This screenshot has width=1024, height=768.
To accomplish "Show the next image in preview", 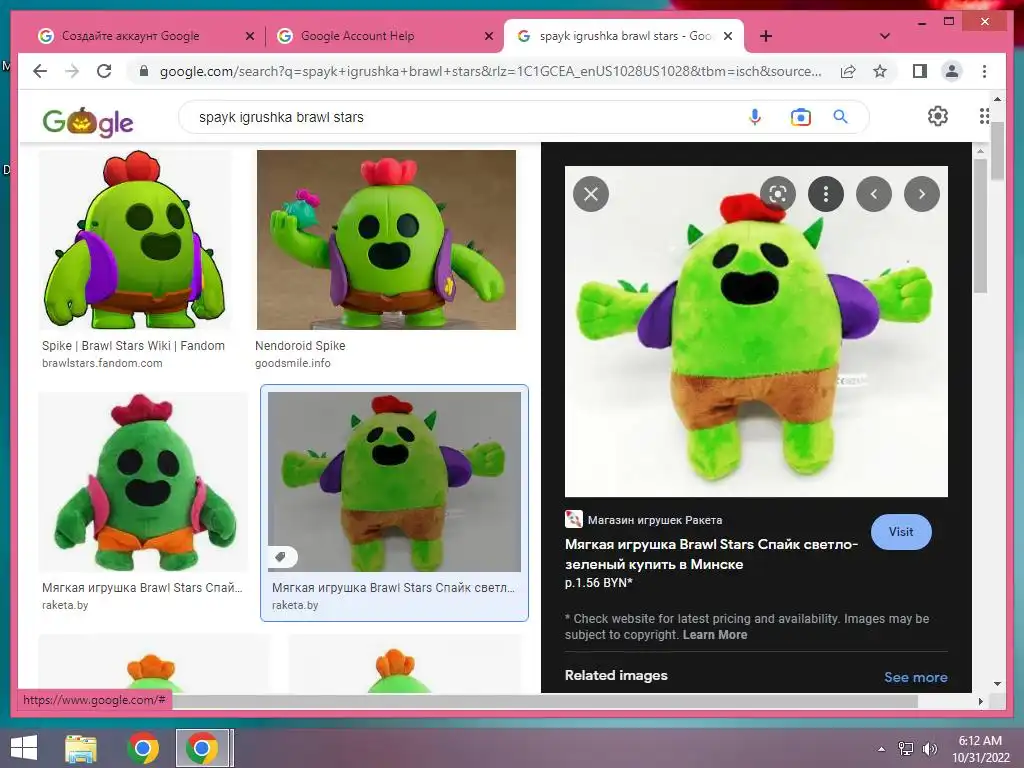I will [922, 194].
